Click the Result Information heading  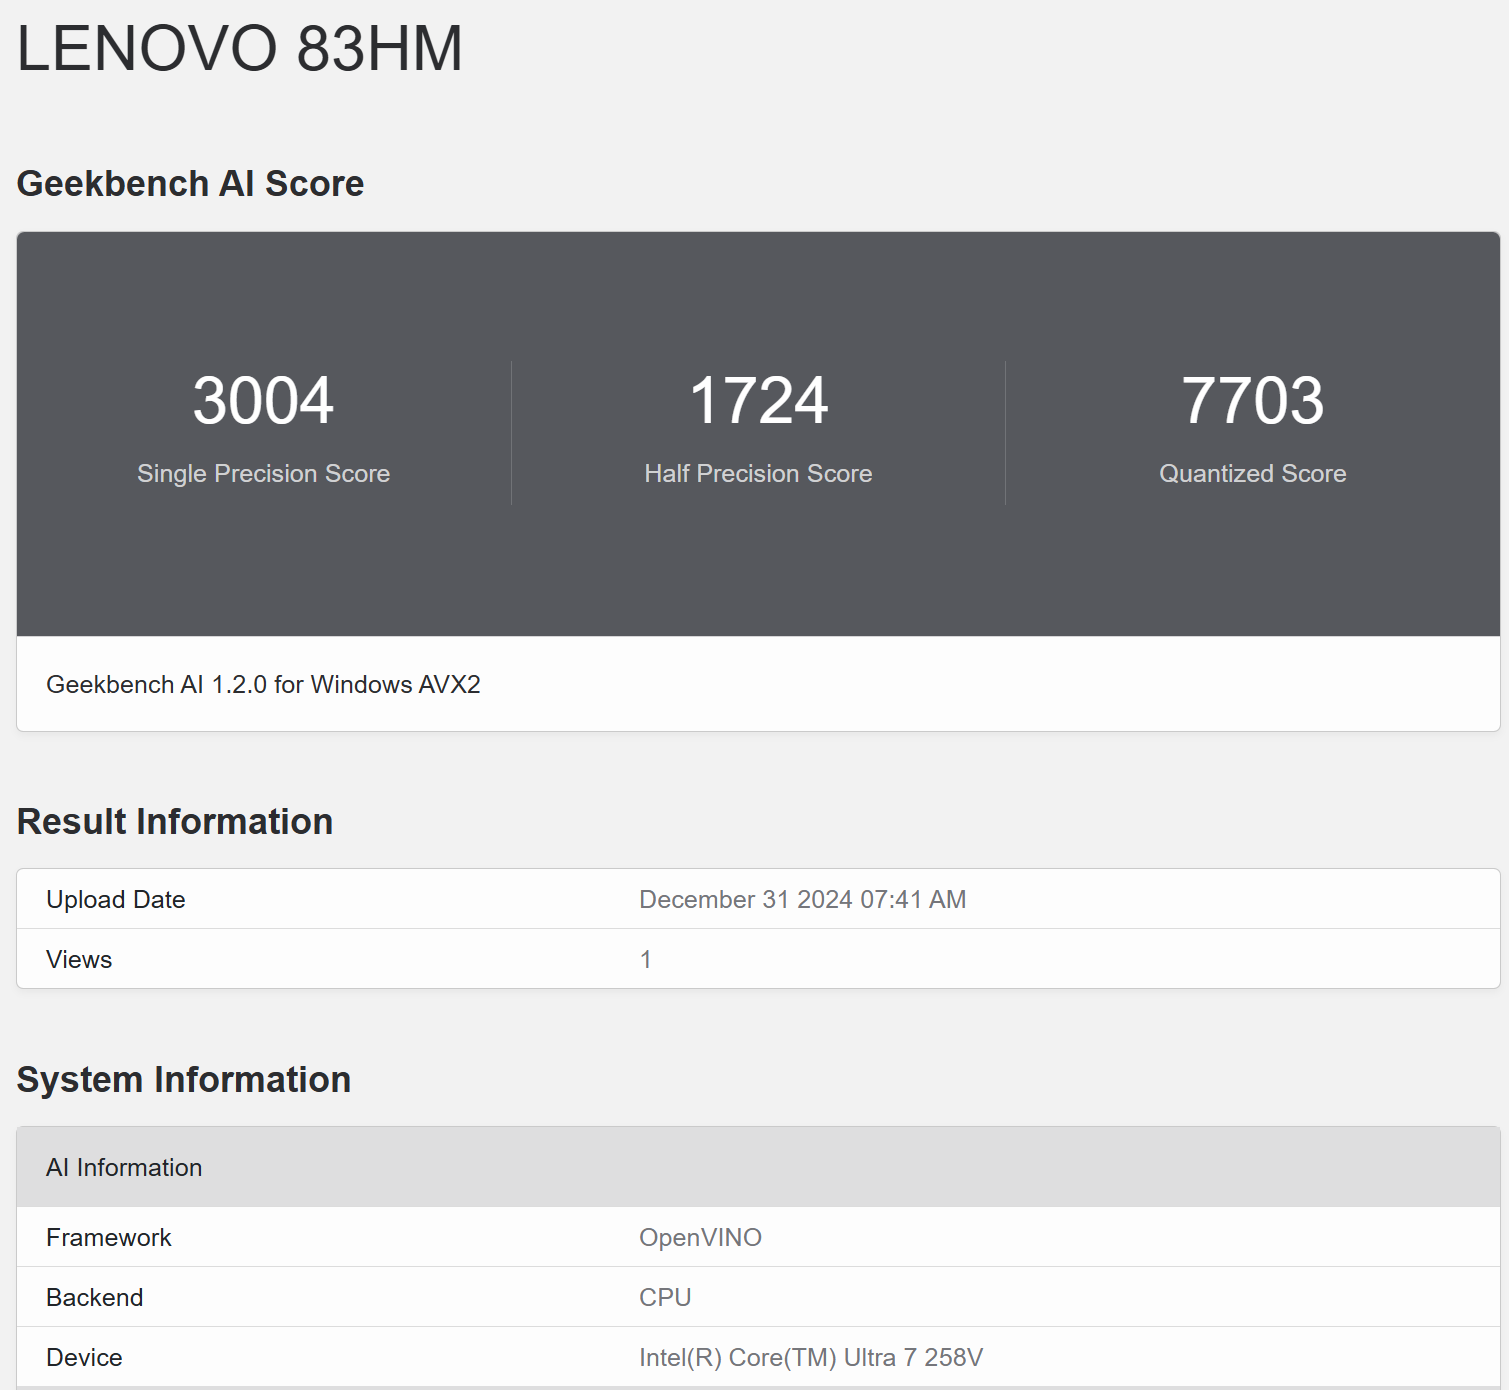pos(174,820)
